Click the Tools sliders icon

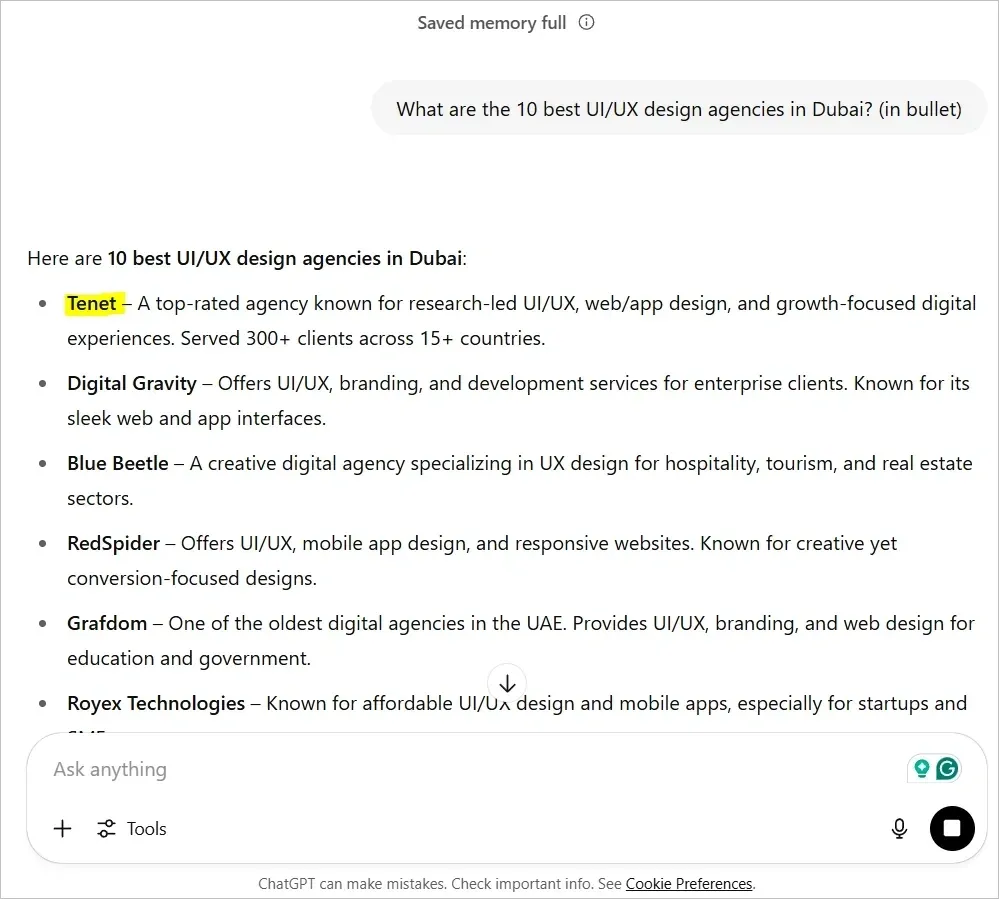pyautogui.click(x=106, y=828)
